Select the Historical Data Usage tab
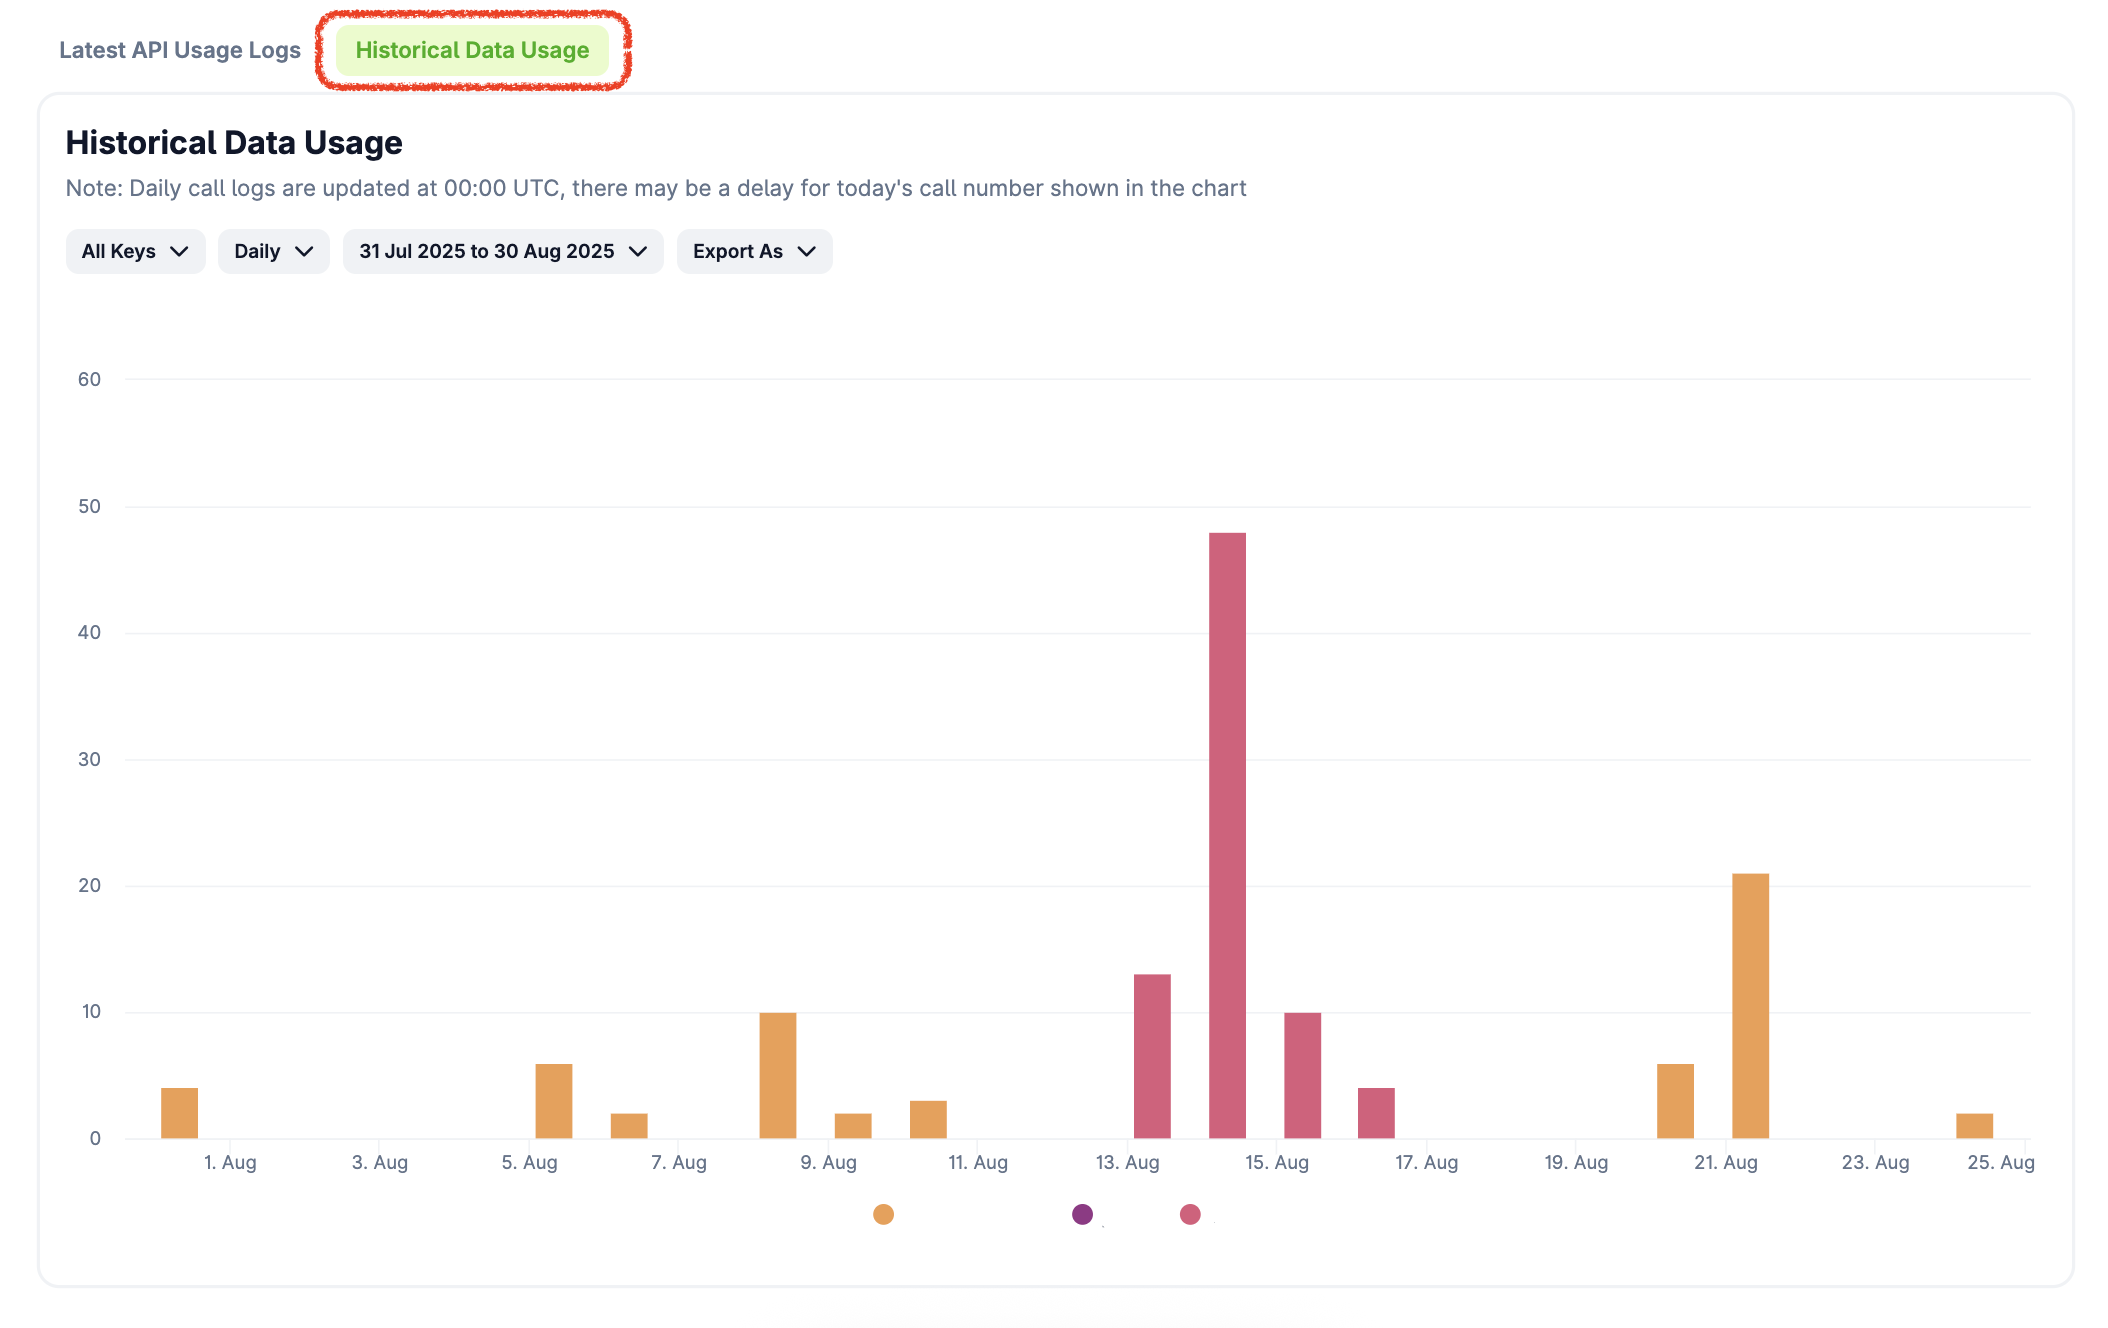This screenshot has height=1328, width=2108. 472,50
